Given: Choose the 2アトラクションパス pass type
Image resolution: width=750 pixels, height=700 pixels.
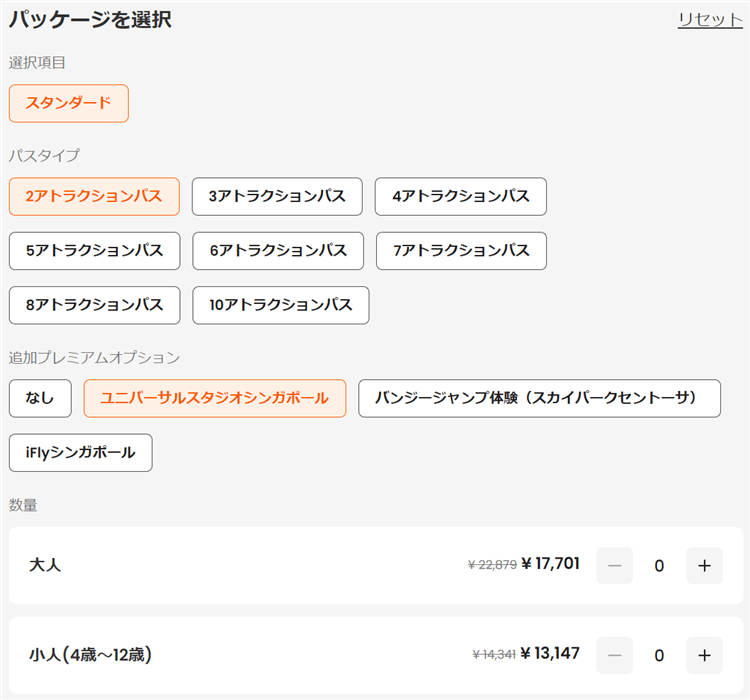Looking at the screenshot, I should tap(94, 196).
